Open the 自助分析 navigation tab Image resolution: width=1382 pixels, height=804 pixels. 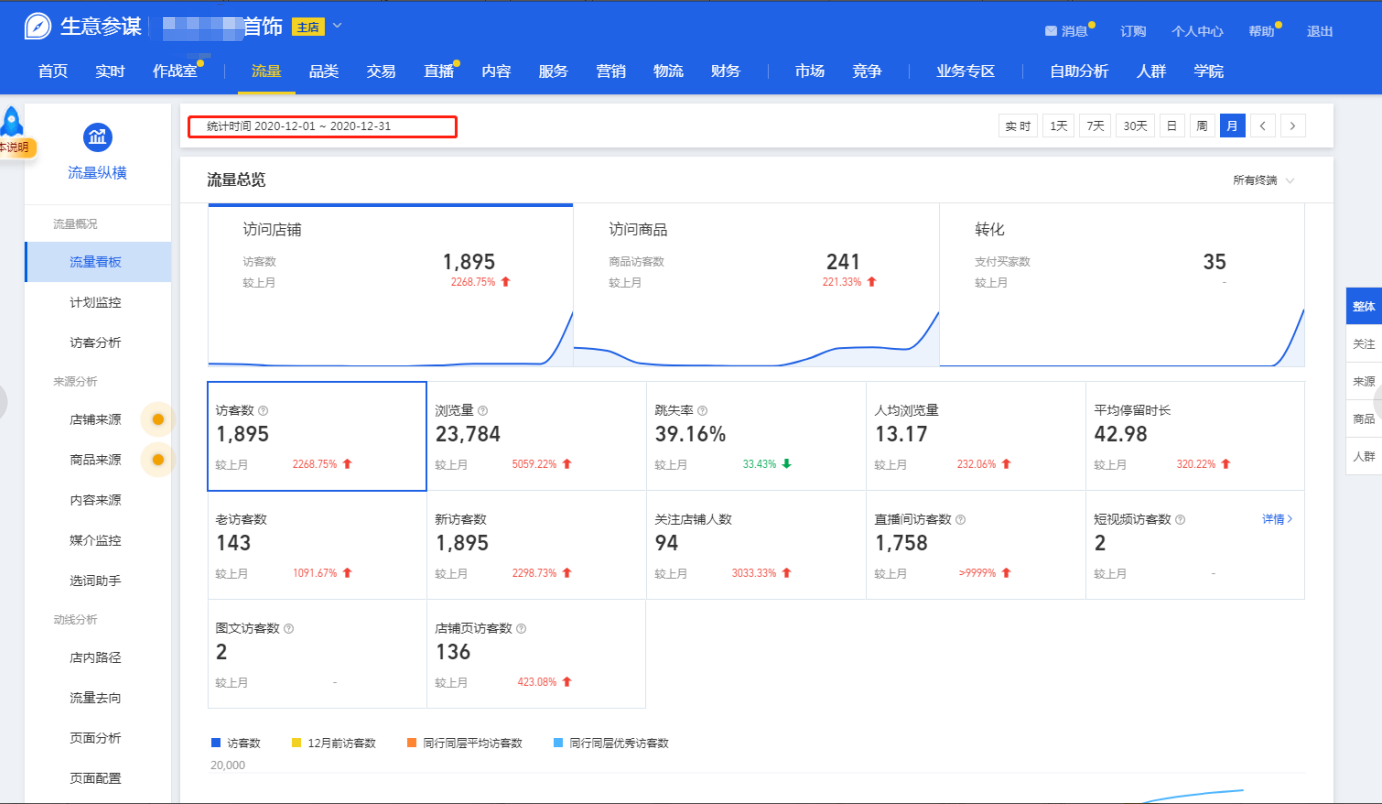point(1079,71)
